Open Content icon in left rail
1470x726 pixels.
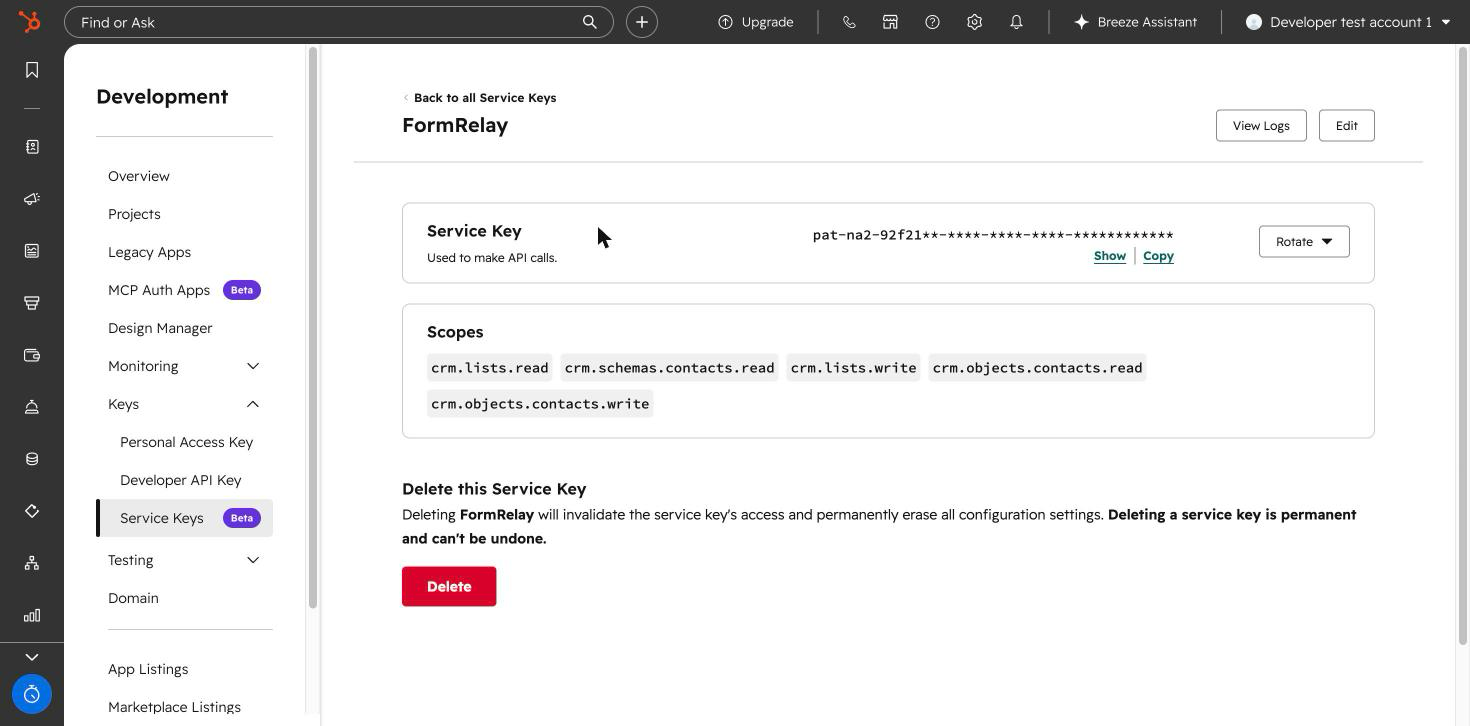coord(32,251)
